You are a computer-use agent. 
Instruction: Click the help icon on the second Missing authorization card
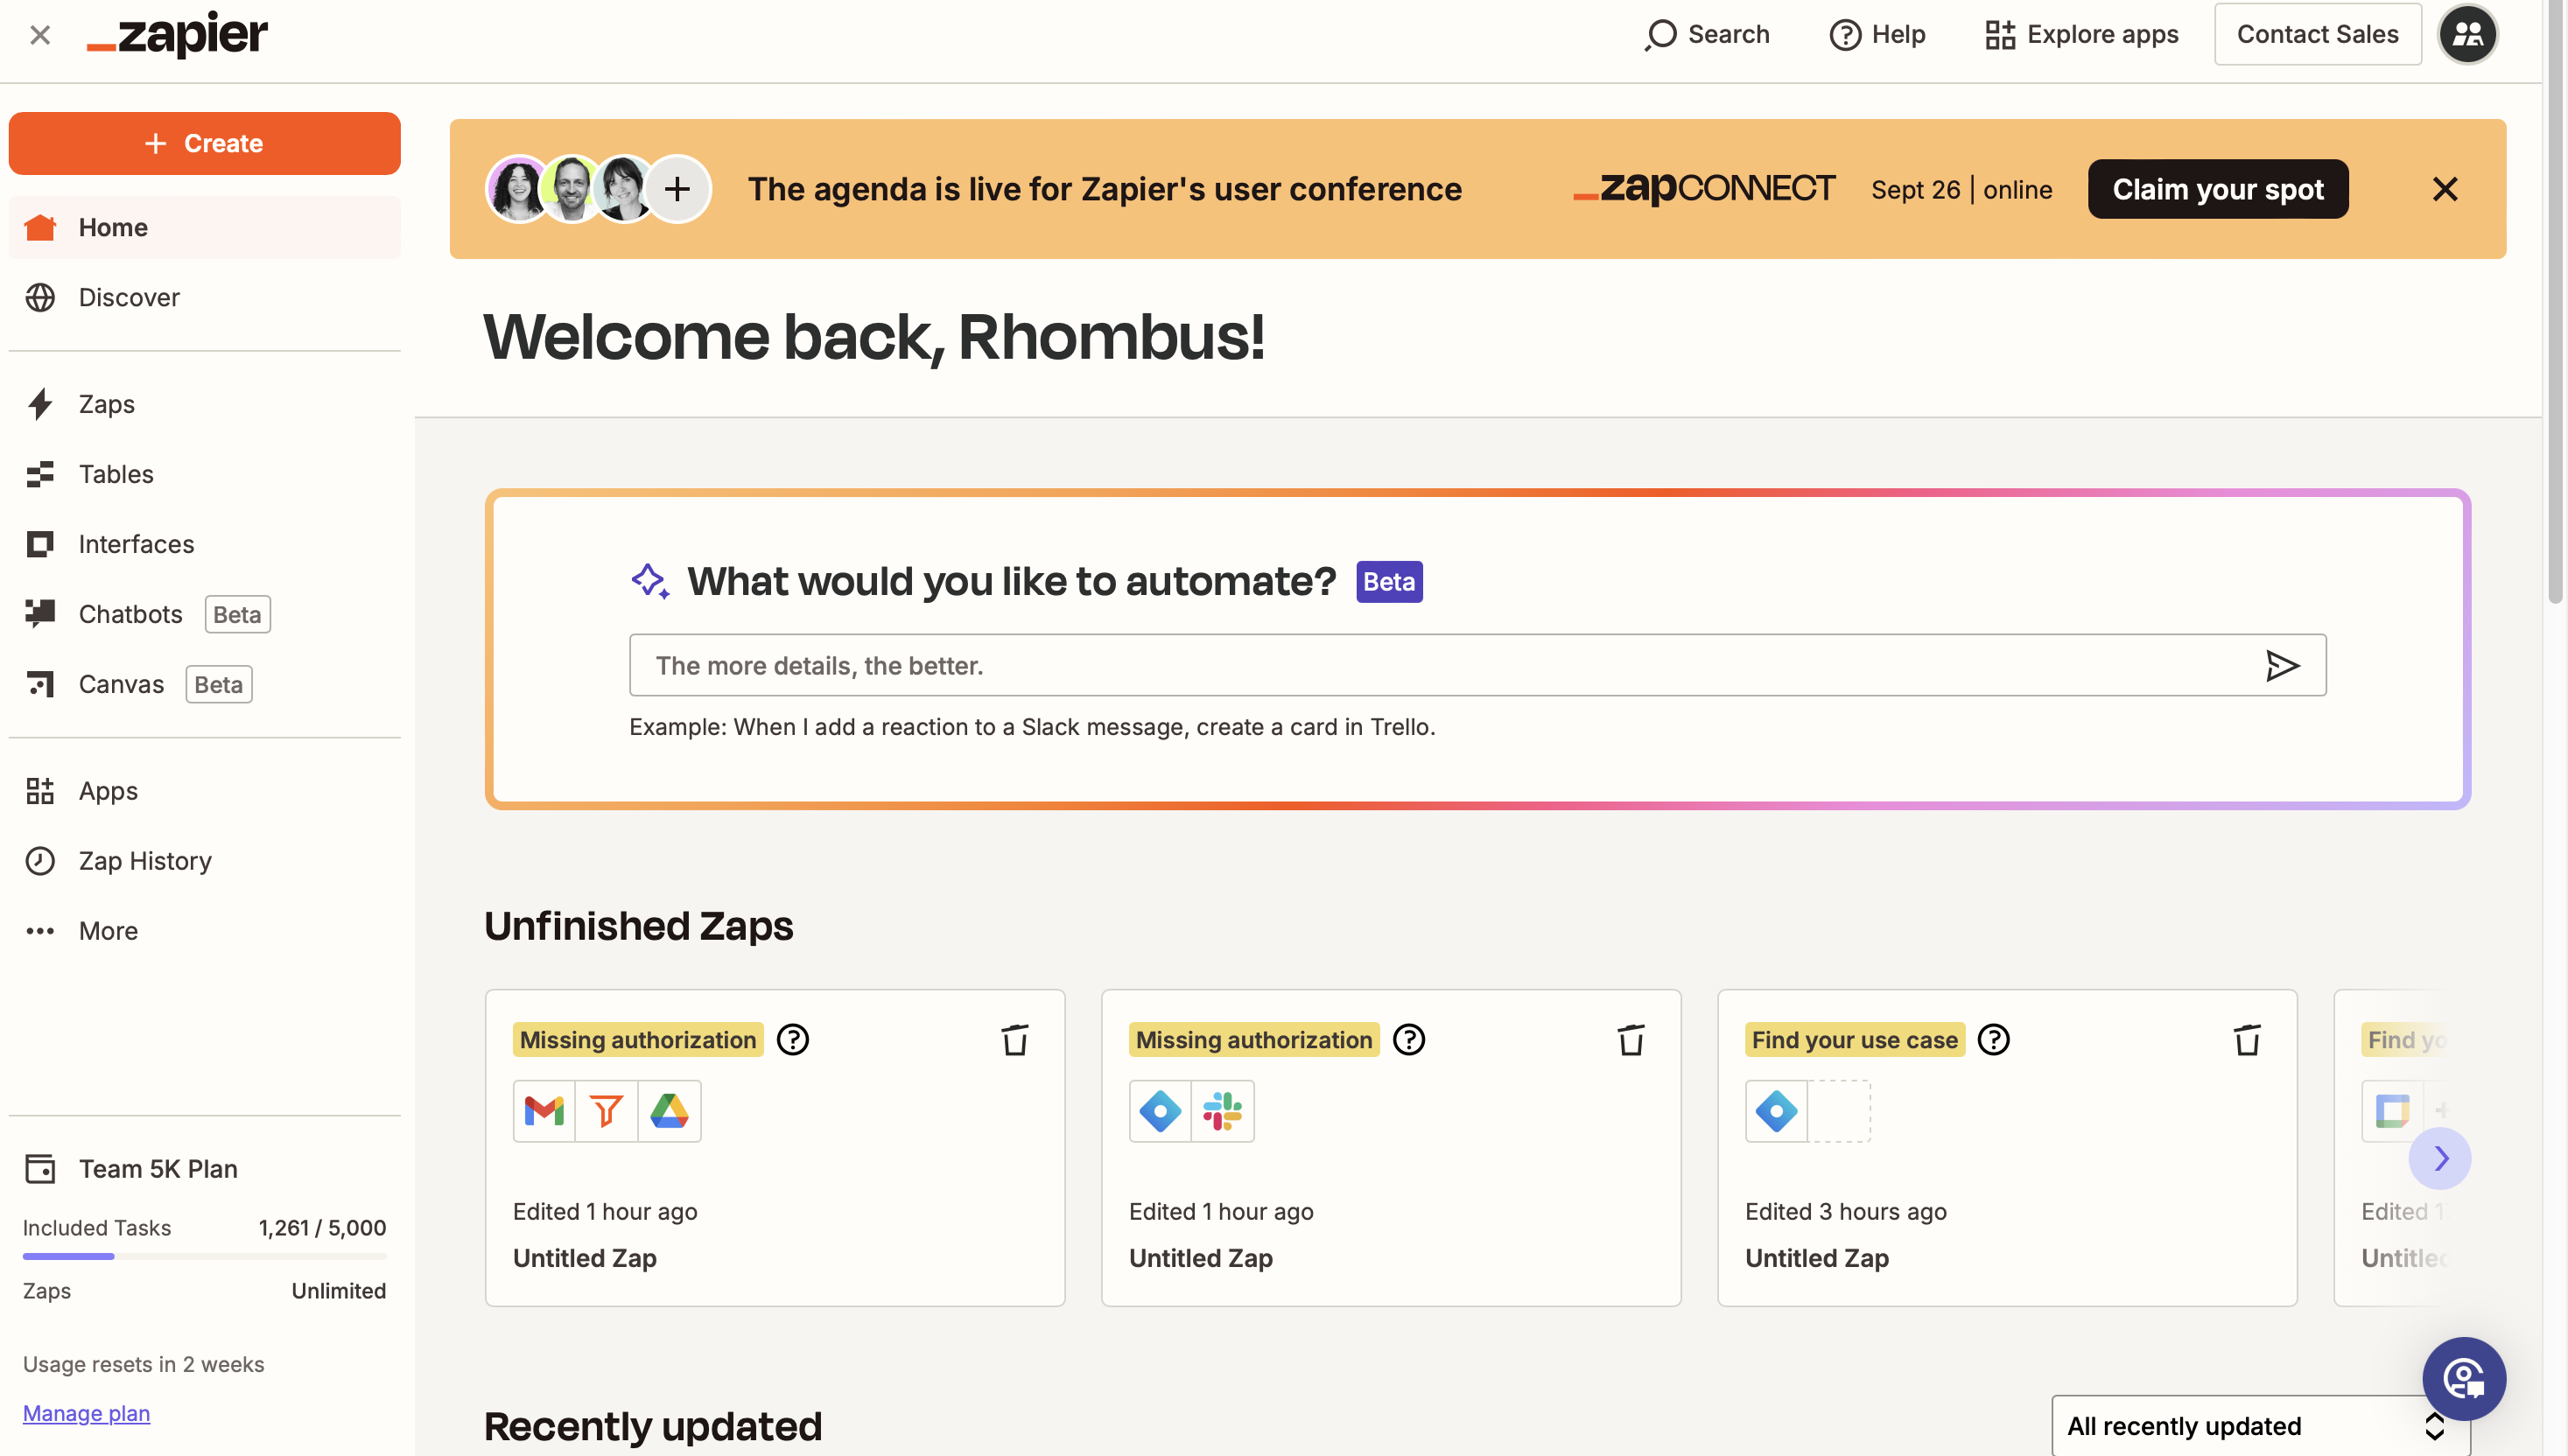tap(1409, 1040)
